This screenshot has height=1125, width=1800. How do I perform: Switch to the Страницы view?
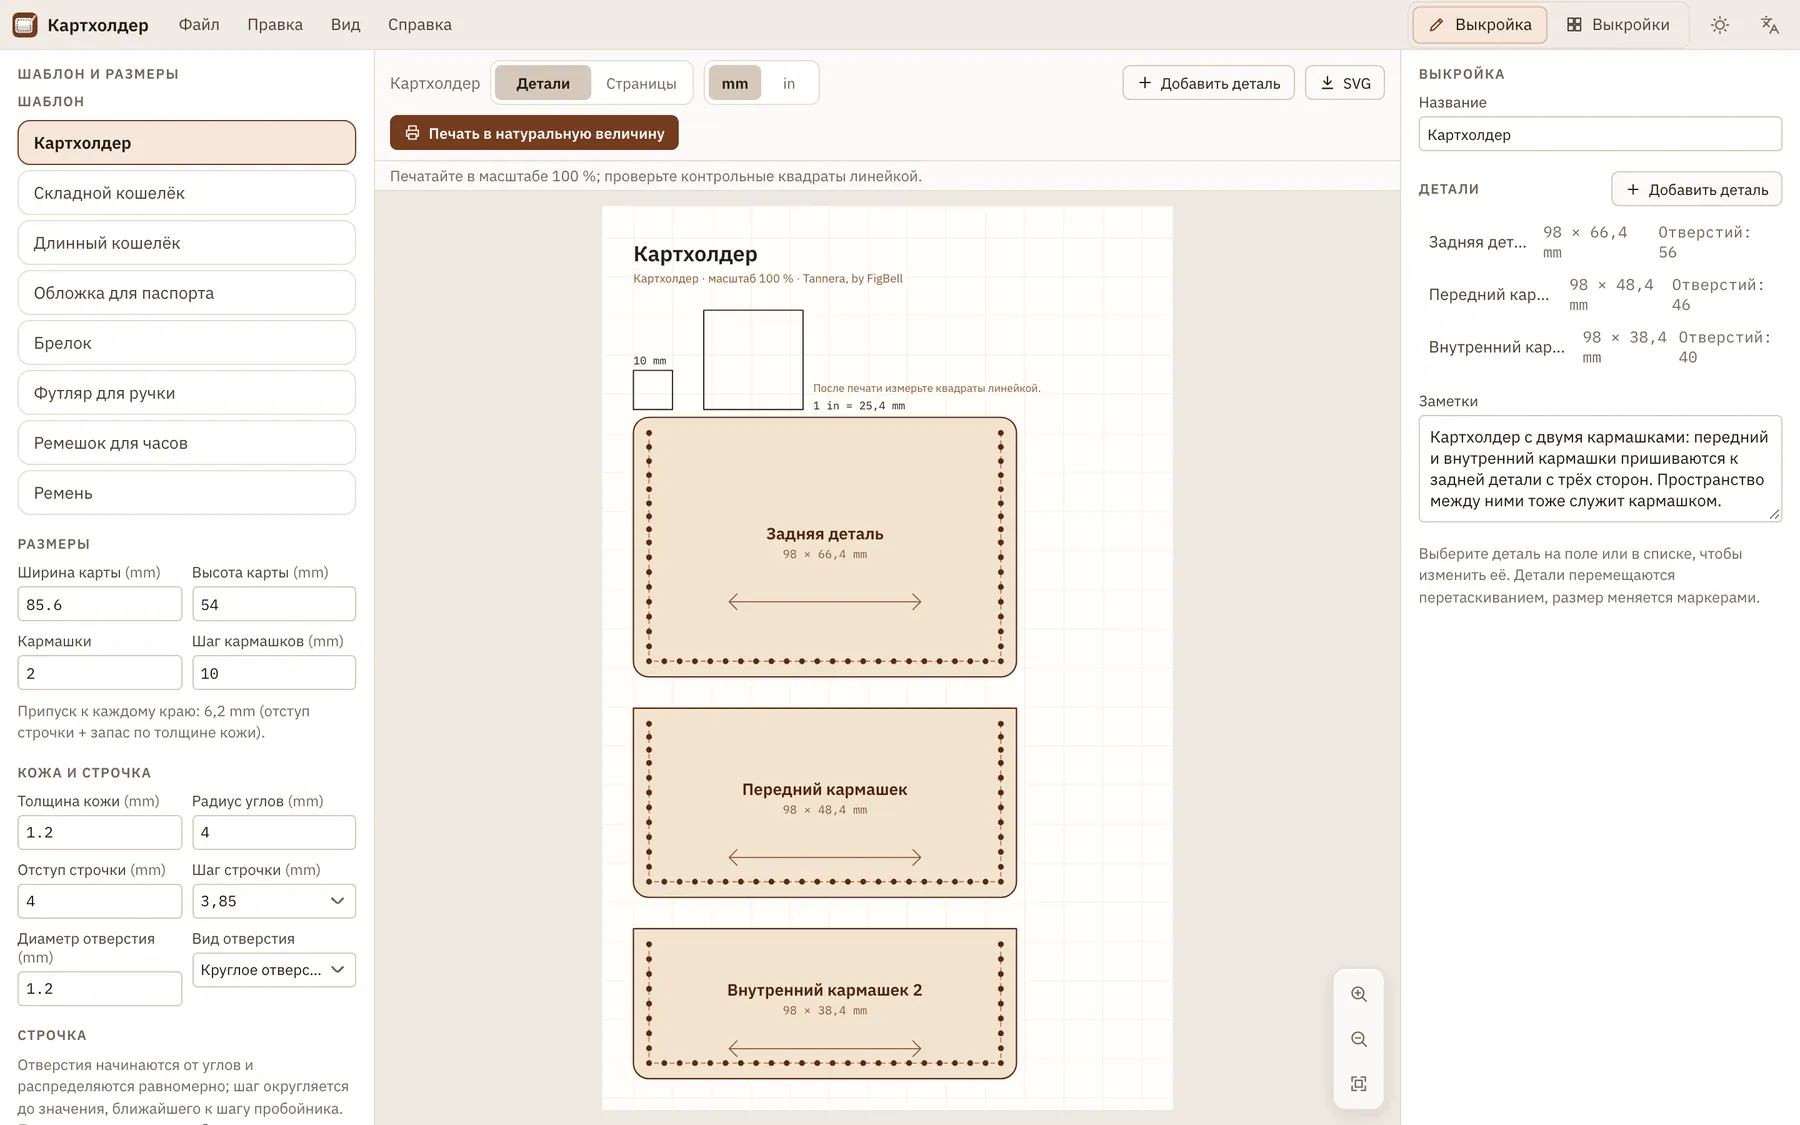(641, 83)
